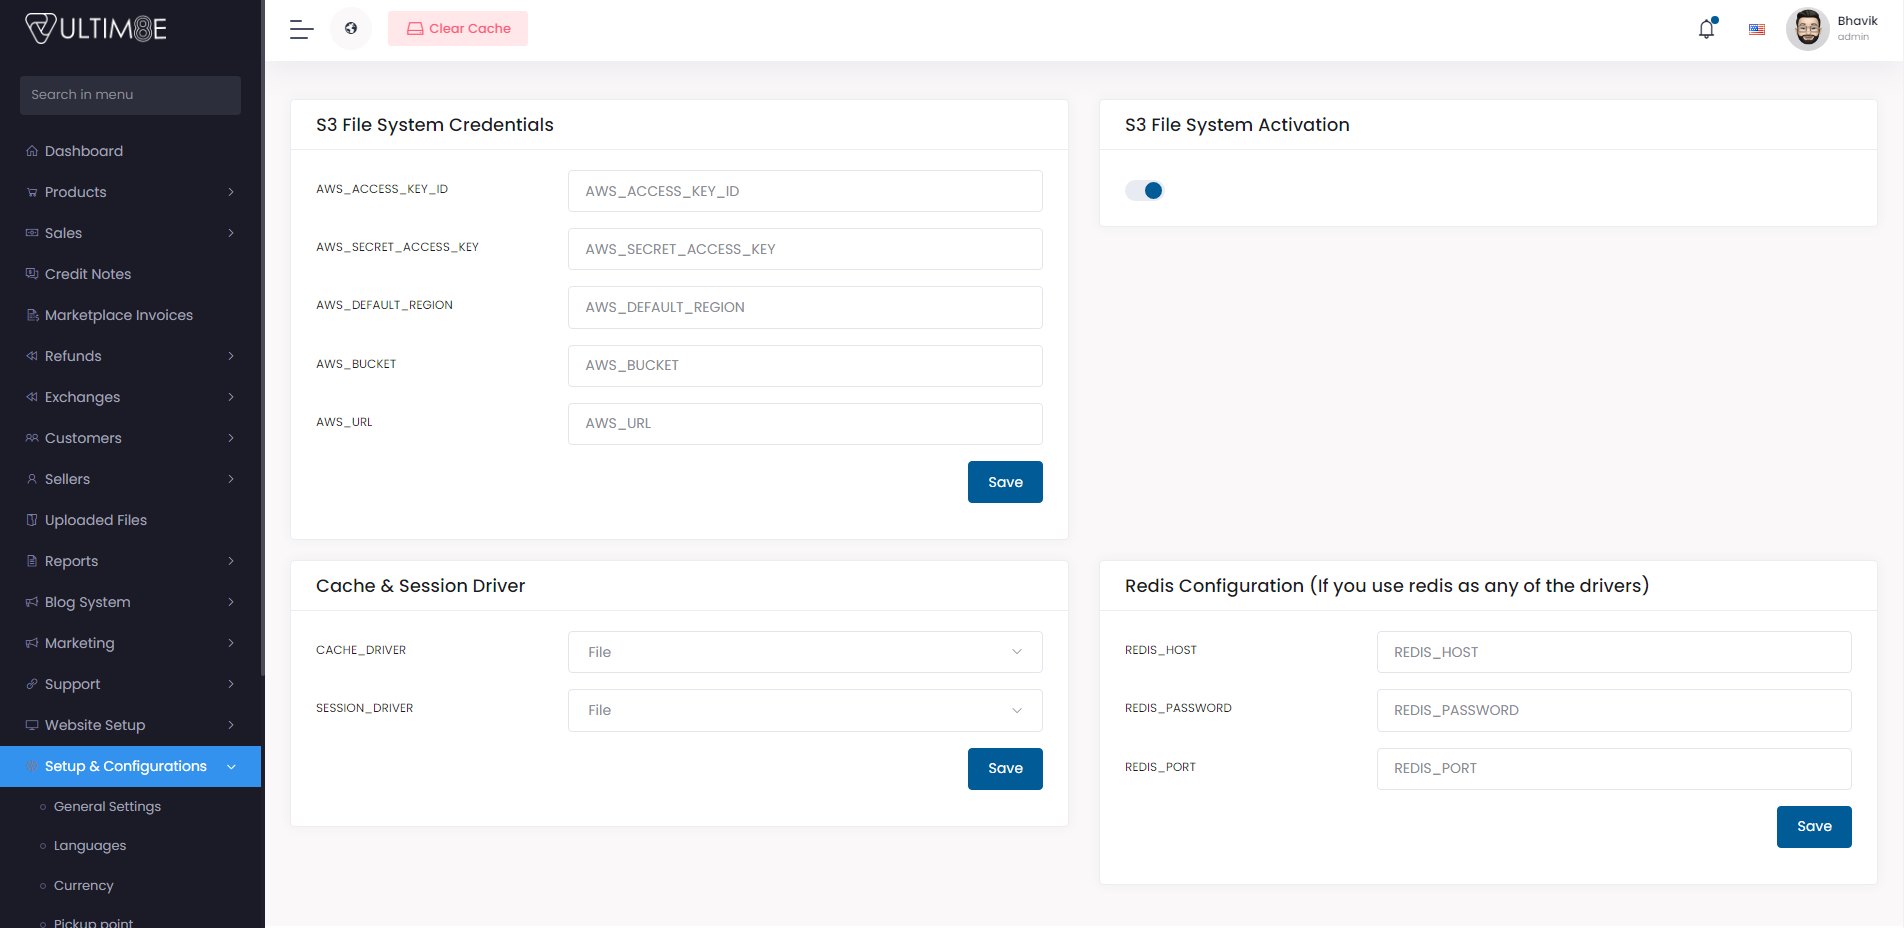Click the Credit Notes sidebar icon
The image size is (1904, 928).
(31, 273)
